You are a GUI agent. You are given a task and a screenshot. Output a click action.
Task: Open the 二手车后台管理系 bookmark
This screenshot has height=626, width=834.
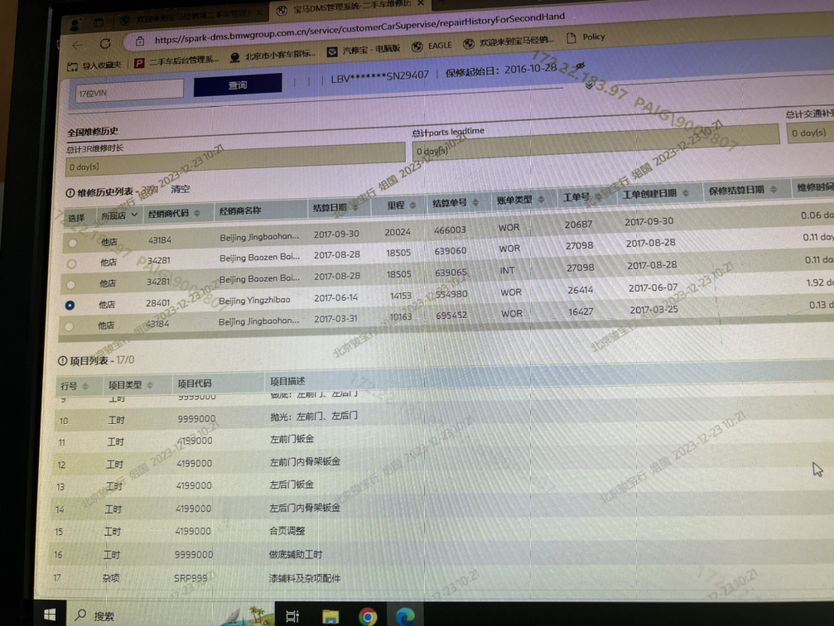(x=176, y=61)
